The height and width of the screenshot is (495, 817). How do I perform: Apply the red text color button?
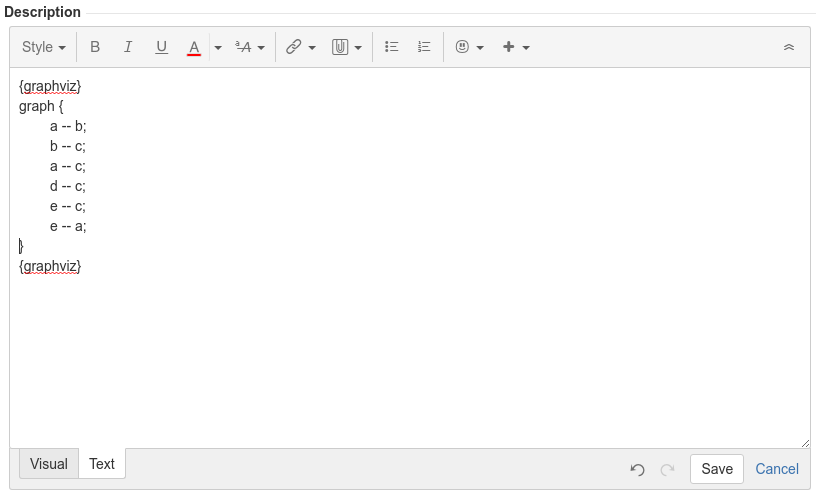tap(194, 47)
